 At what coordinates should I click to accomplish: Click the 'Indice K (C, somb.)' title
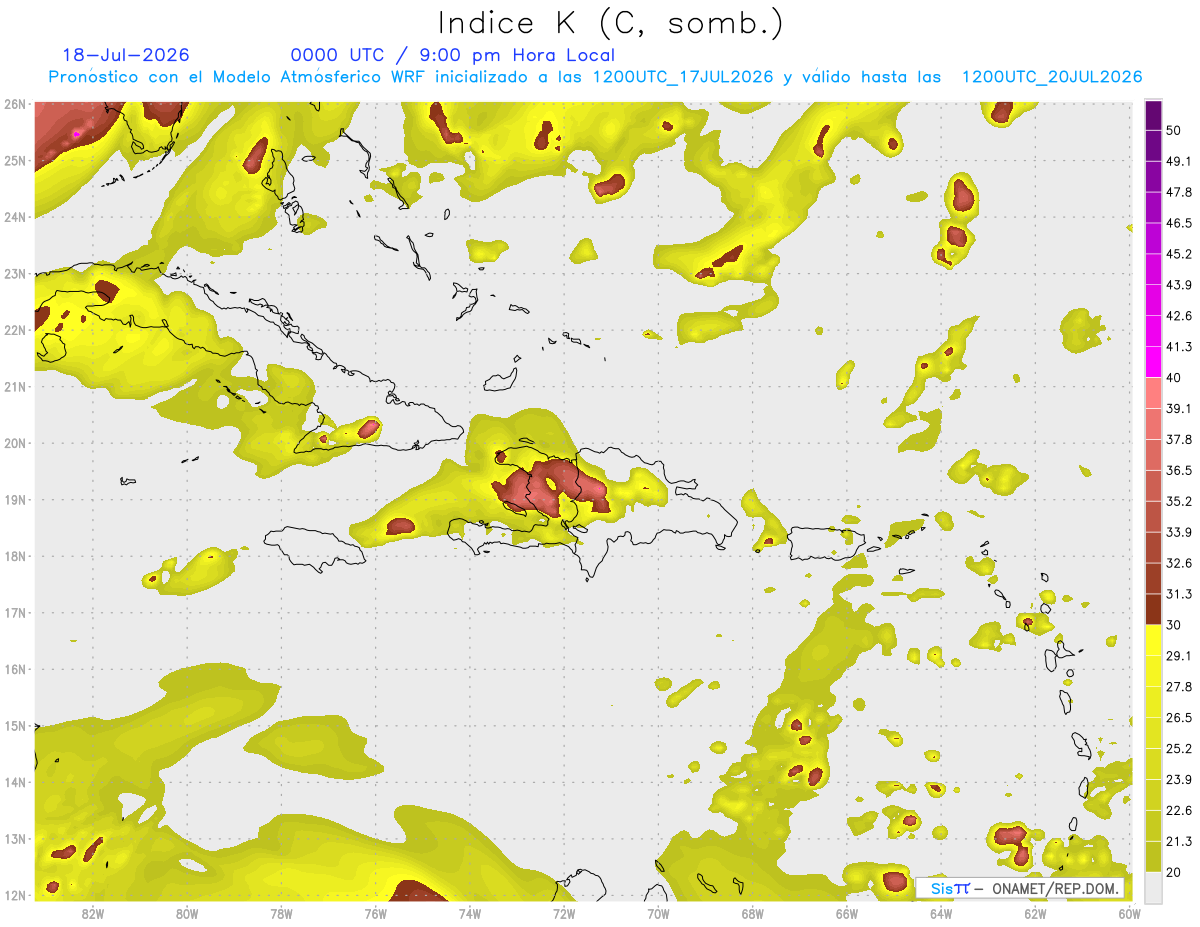coord(610,23)
